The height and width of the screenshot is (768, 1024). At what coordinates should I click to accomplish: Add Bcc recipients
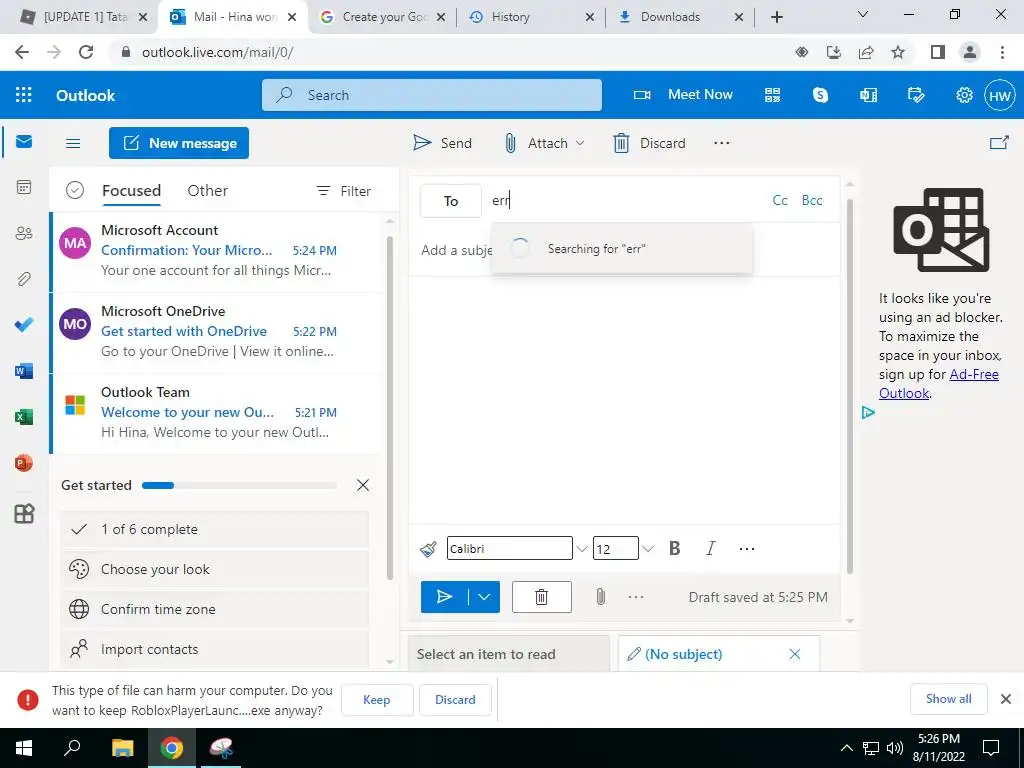tap(812, 200)
